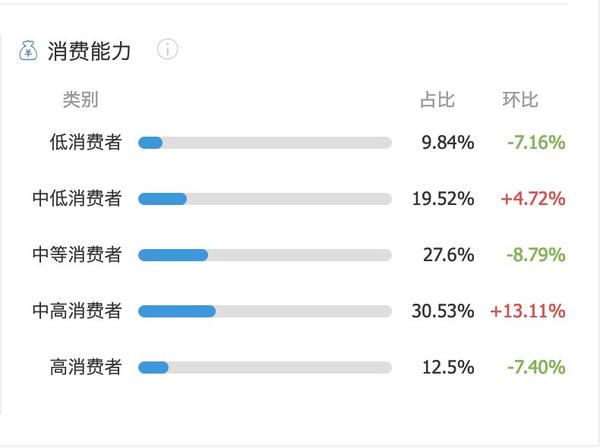The width and height of the screenshot is (600, 448).
Task: Select the 中低消费者 row label
Action: pos(77,199)
